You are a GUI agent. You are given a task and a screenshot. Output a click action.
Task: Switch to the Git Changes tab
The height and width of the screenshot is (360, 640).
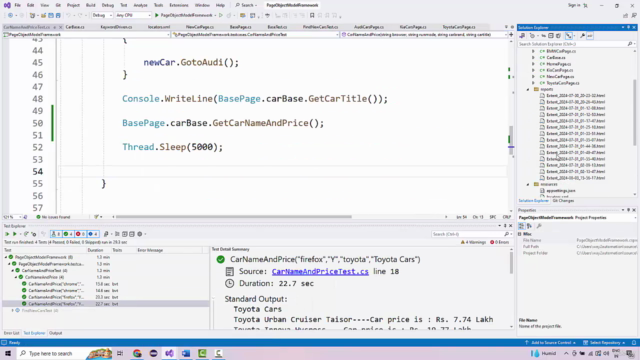pos(563,201)
